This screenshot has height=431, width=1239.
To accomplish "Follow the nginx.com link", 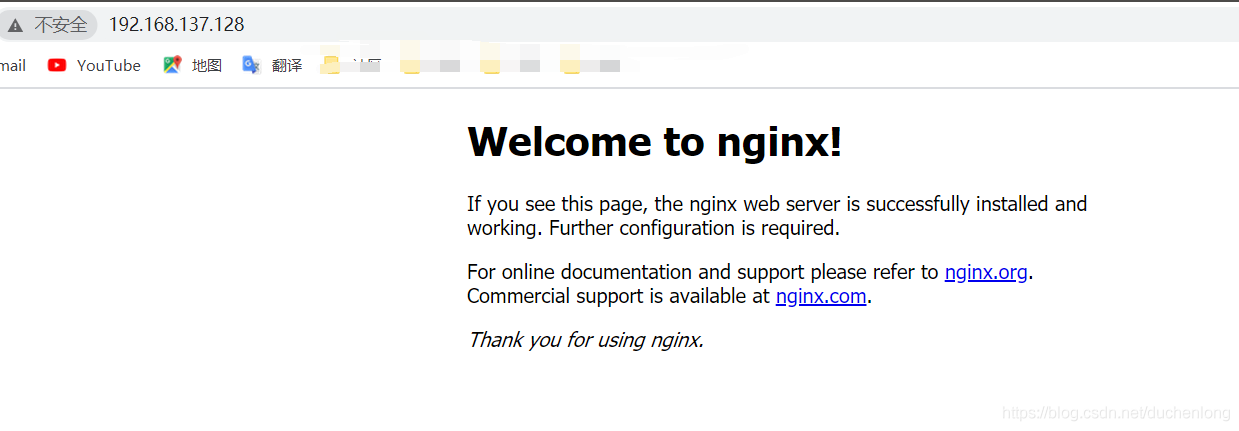I will click(821, 296).
